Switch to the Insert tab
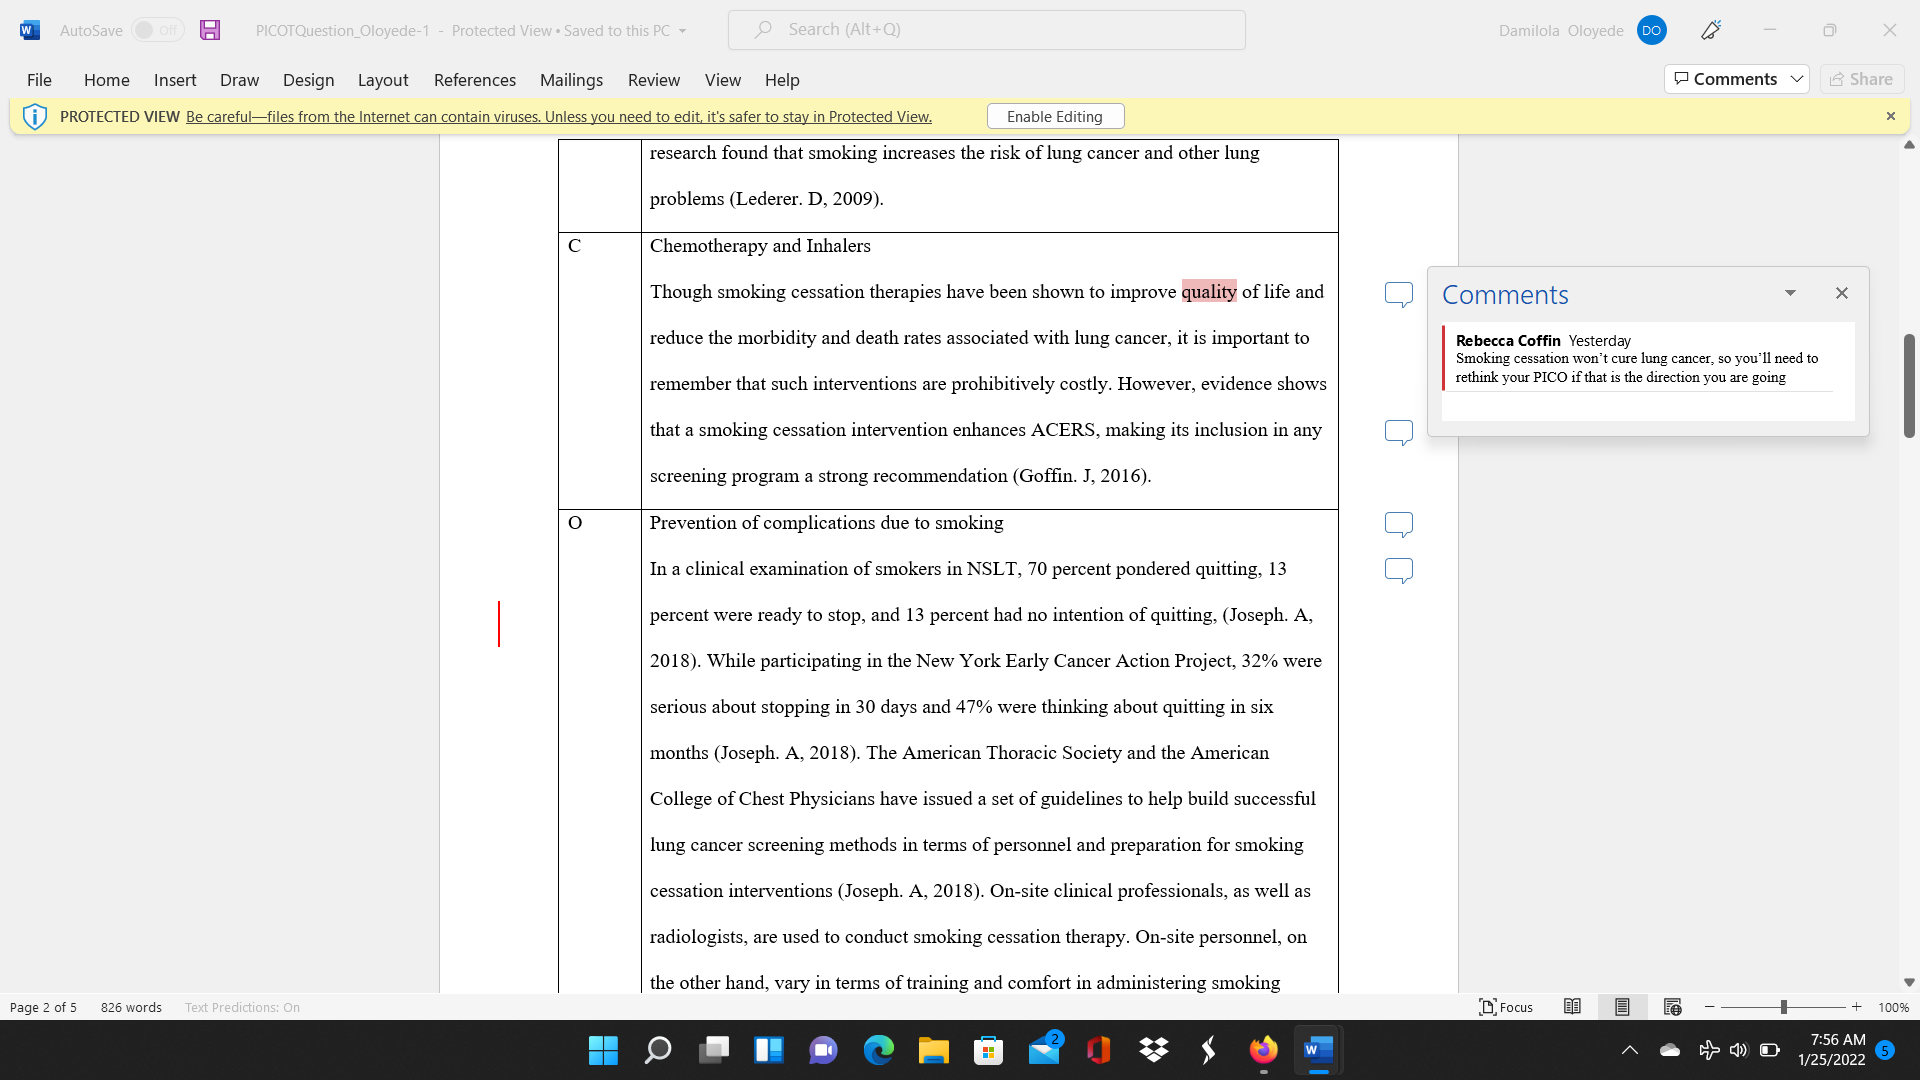The width and height of the screenshot is (1920, 1080). pyautogui.click(x=175, y=80)
